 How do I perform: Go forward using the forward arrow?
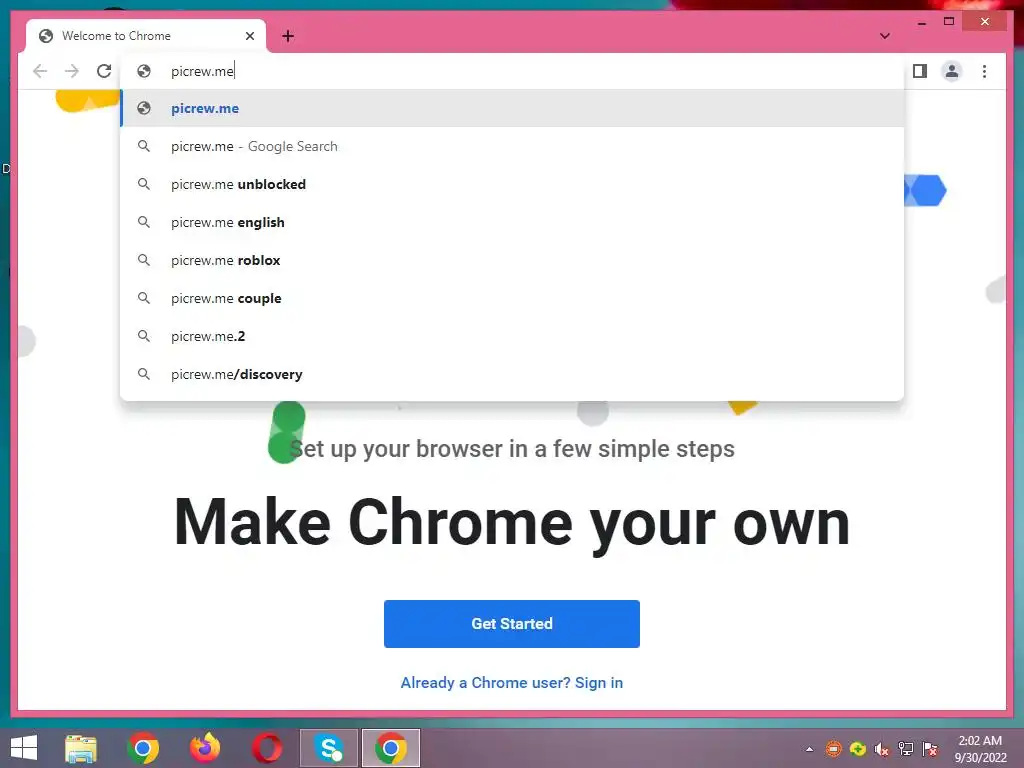click(x=72, y=71)
